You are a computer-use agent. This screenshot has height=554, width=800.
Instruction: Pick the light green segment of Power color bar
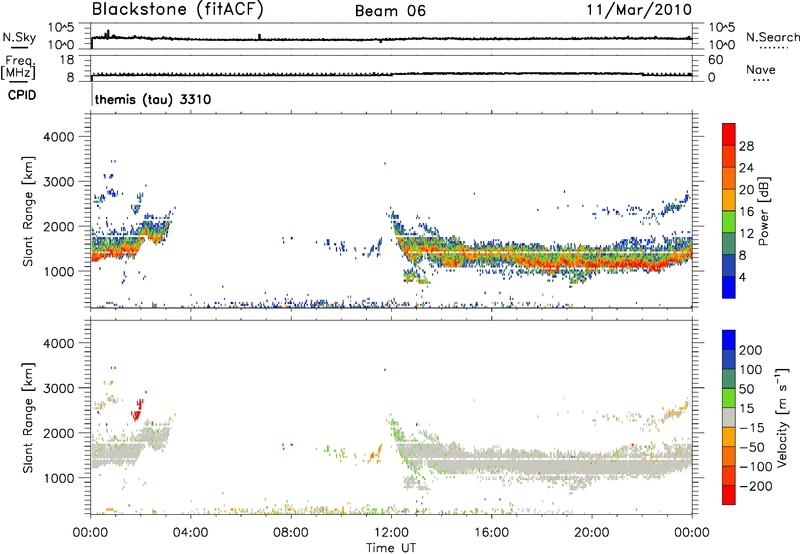729,221
